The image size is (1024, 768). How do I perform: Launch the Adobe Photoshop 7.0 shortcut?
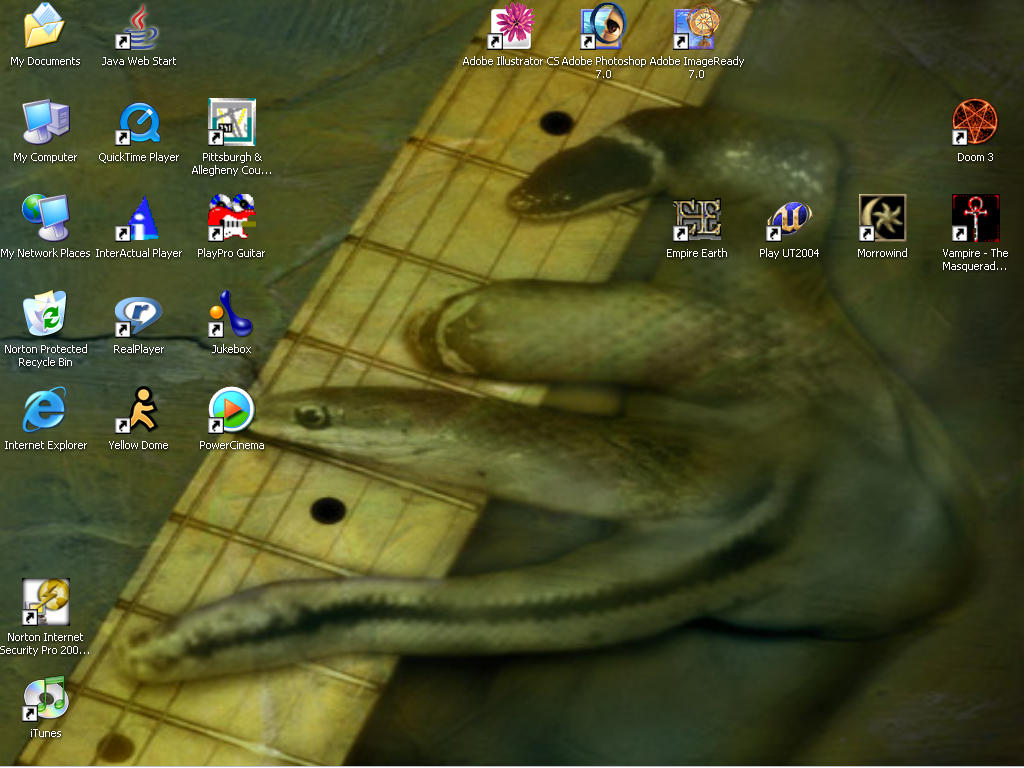point(603,26)
